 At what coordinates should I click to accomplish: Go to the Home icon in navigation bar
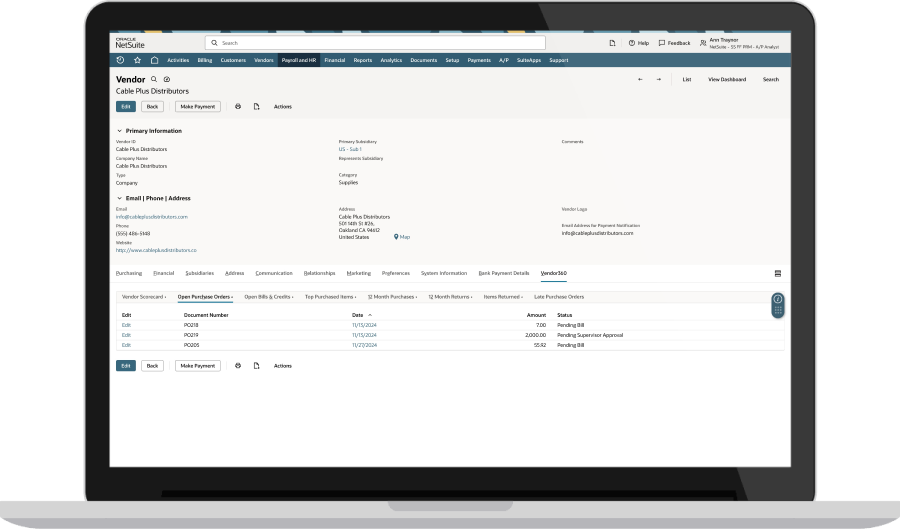(154, 60)
